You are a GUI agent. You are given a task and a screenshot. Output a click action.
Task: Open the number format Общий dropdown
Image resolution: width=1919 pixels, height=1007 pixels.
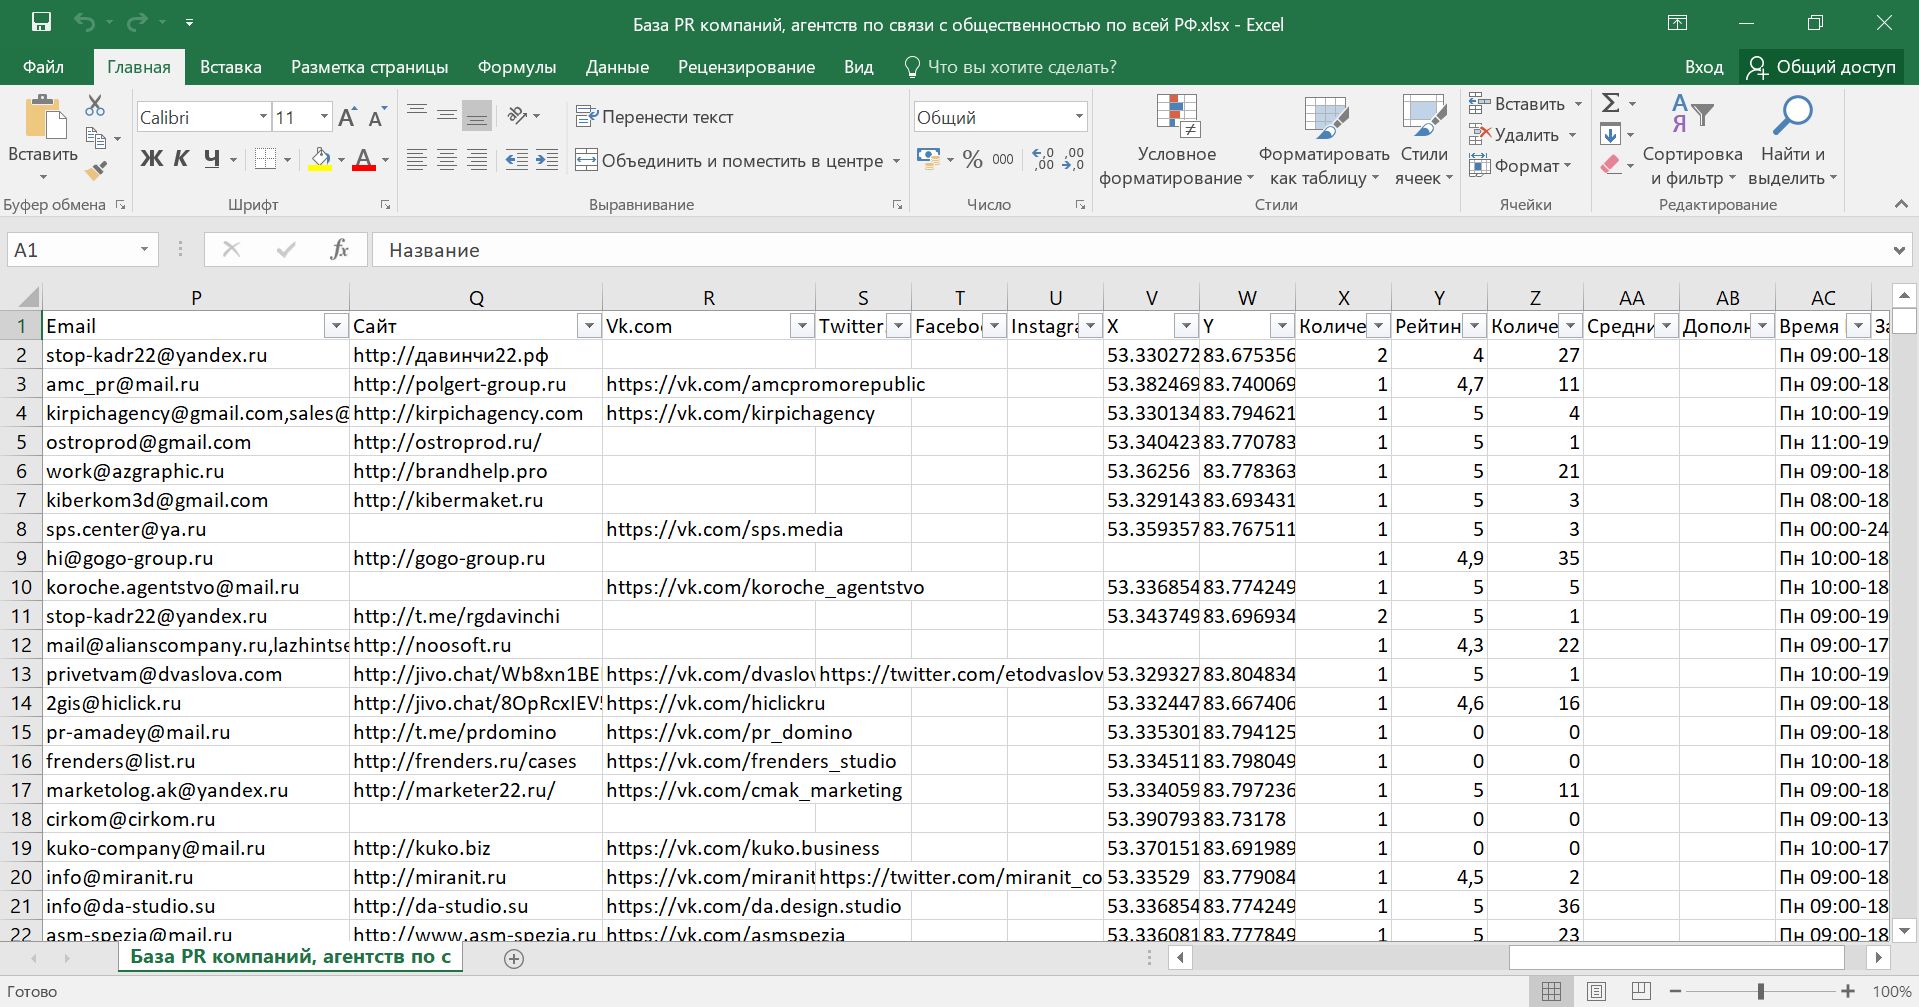[1078, 117]
